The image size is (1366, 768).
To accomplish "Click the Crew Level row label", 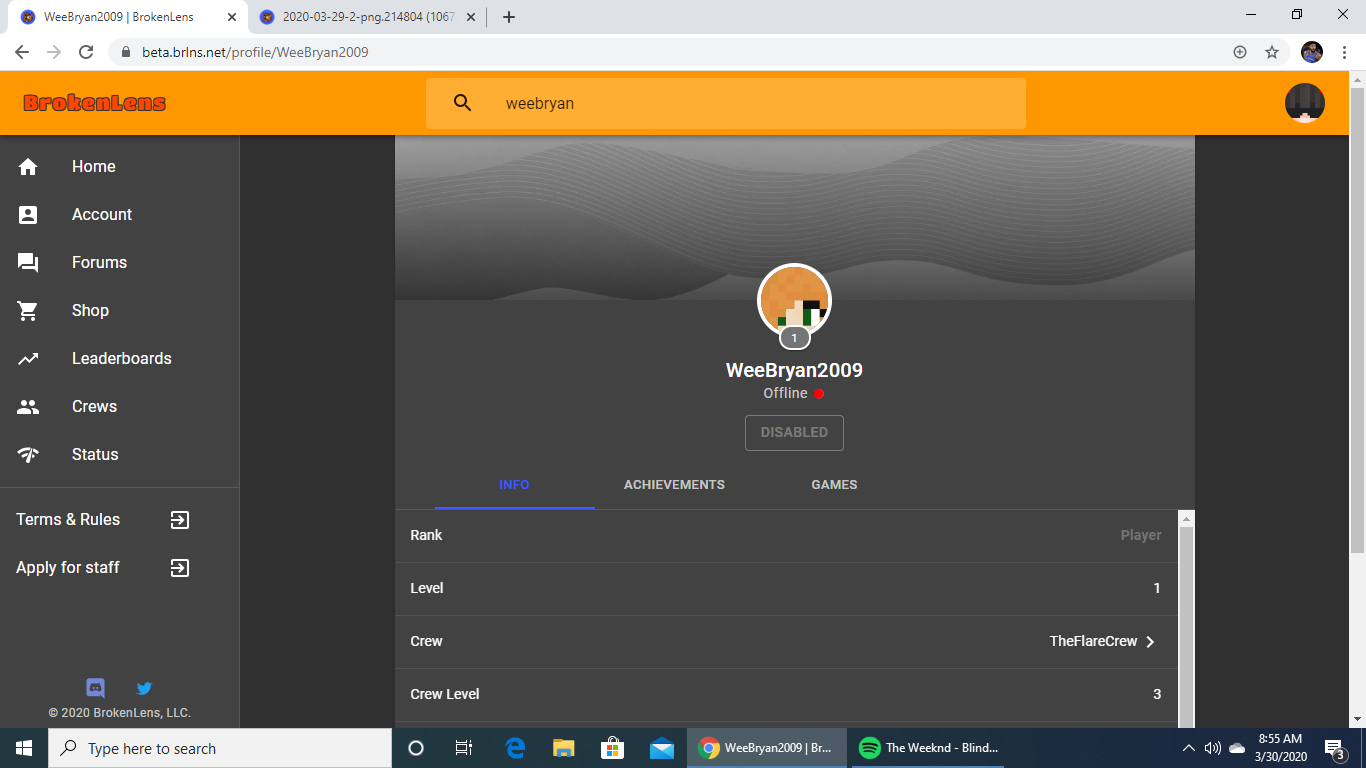I will point(445,695).
